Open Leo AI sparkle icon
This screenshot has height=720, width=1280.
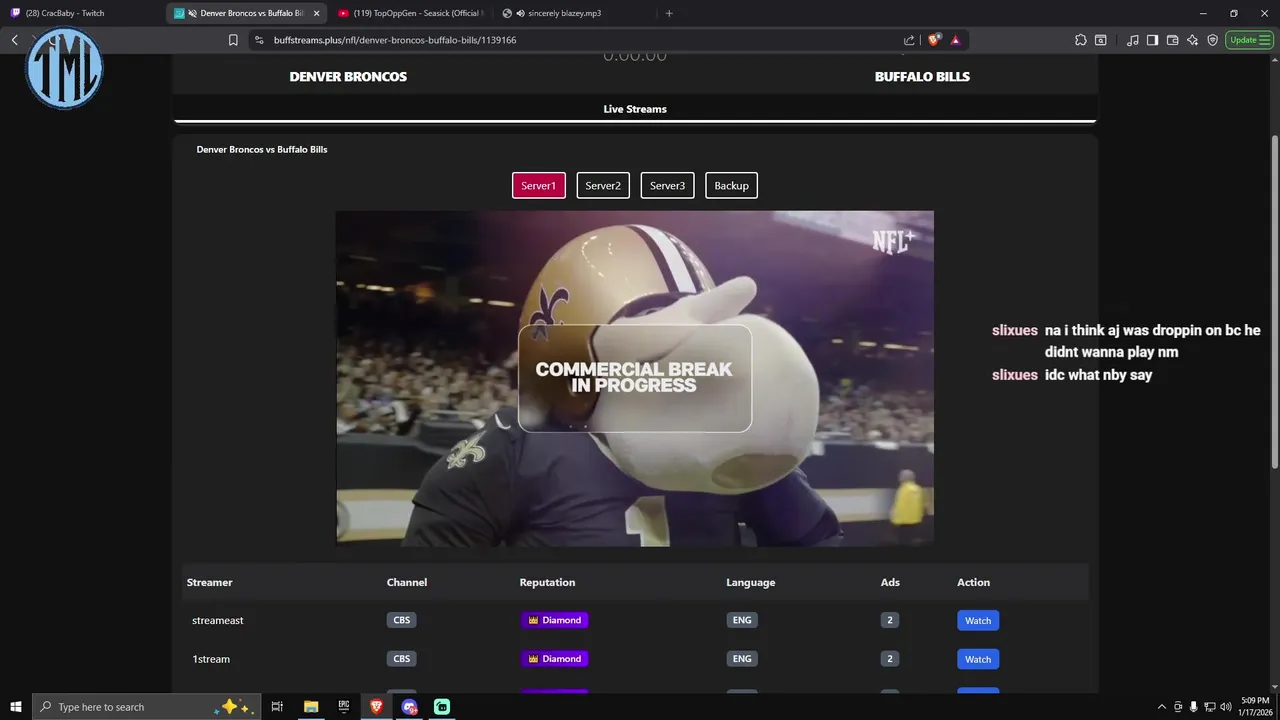pyautogui.click(x=1192, y=40)
